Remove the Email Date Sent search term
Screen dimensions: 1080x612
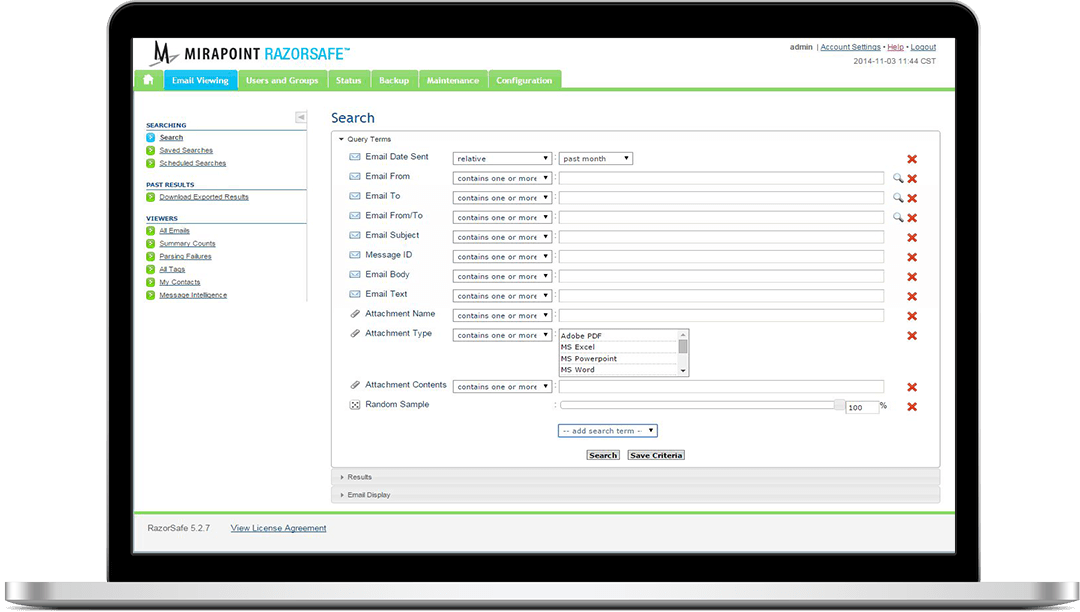(912, 159)
